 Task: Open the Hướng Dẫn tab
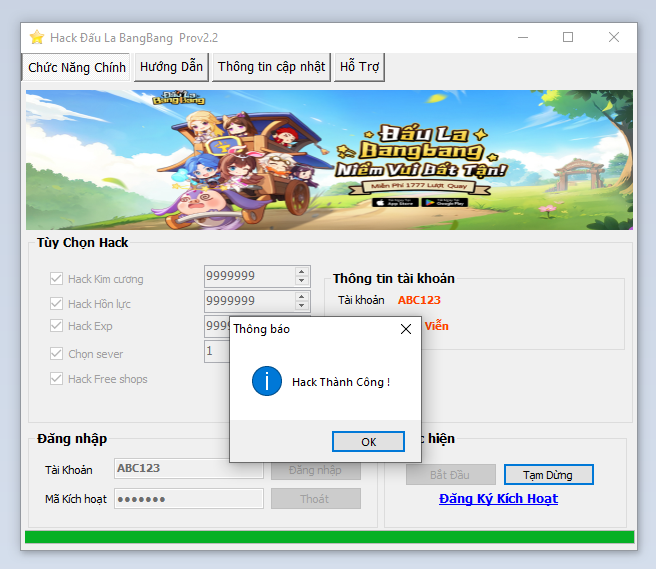(x=171, y=67)
